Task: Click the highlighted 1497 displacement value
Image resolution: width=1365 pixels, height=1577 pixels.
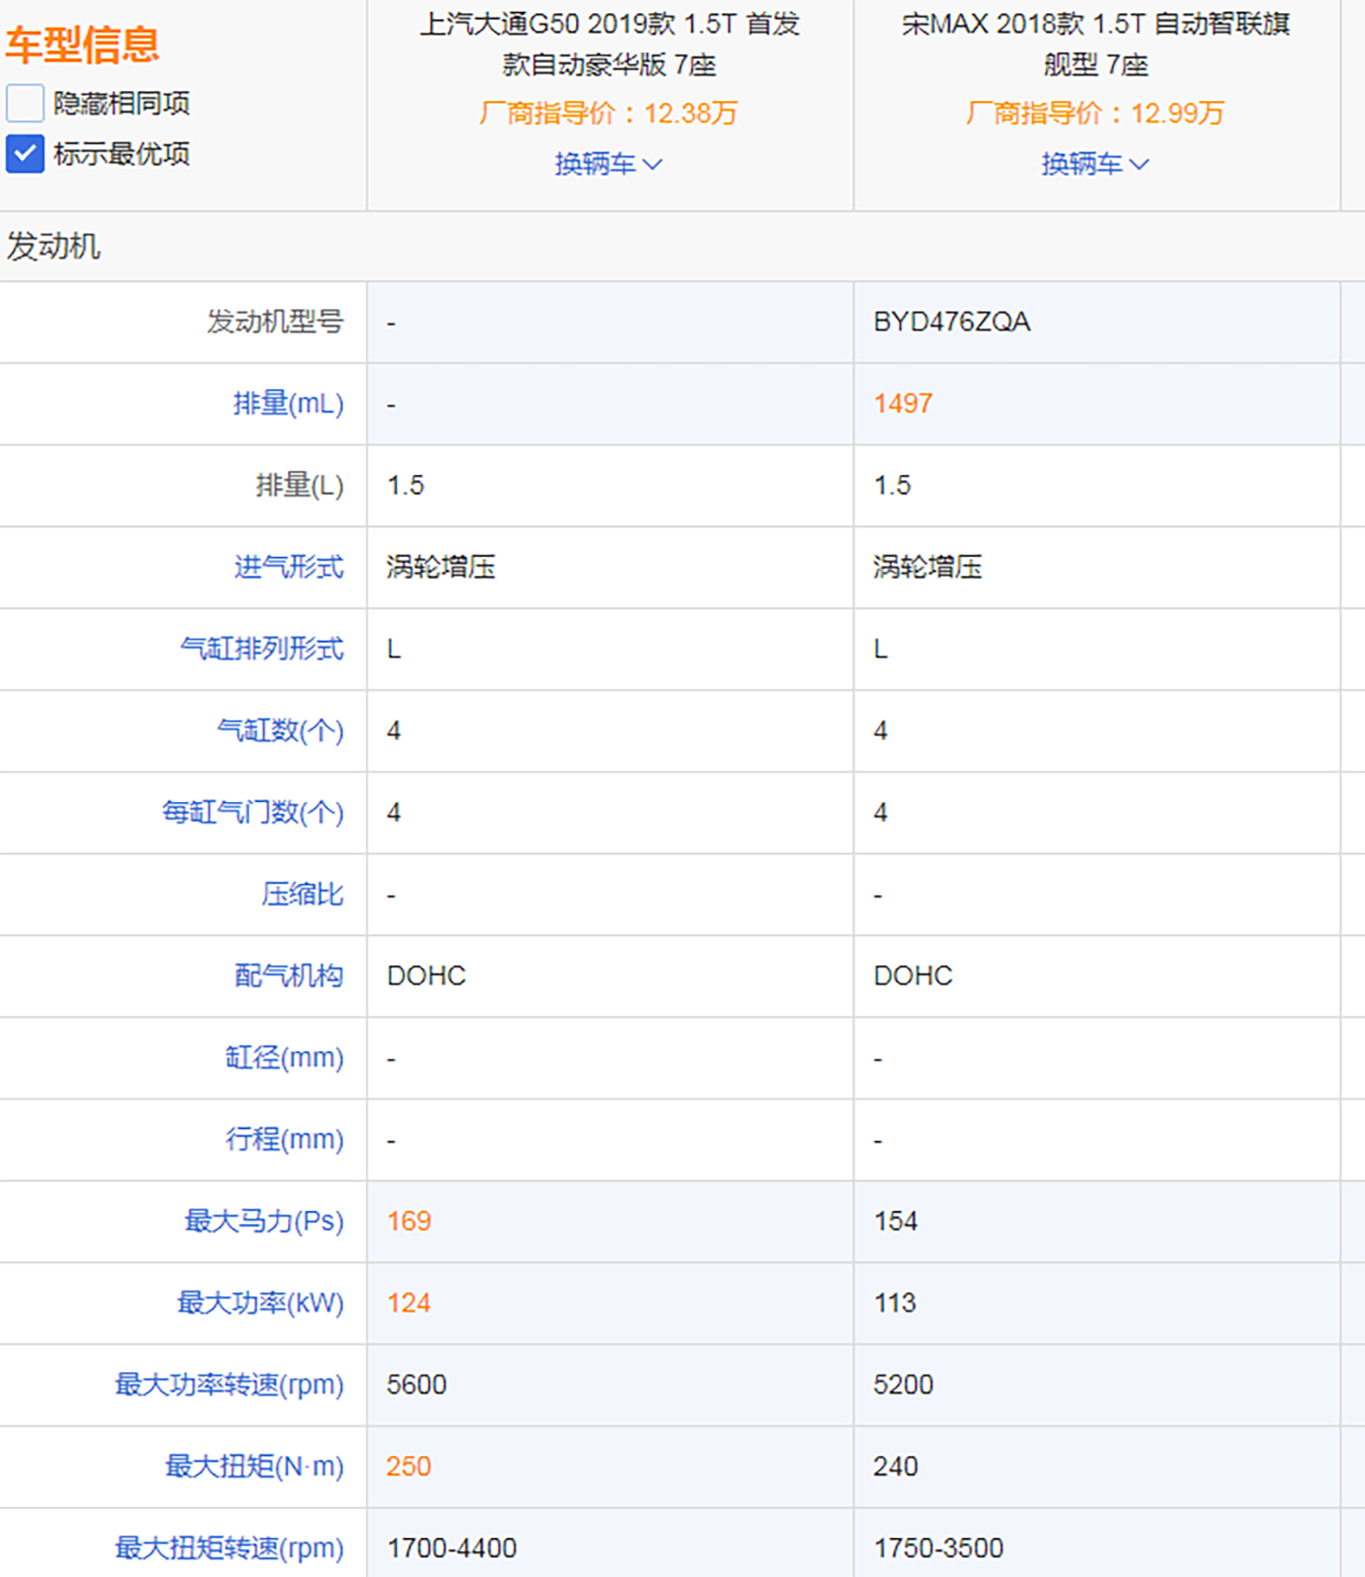Action: click(x=903, y=404)
